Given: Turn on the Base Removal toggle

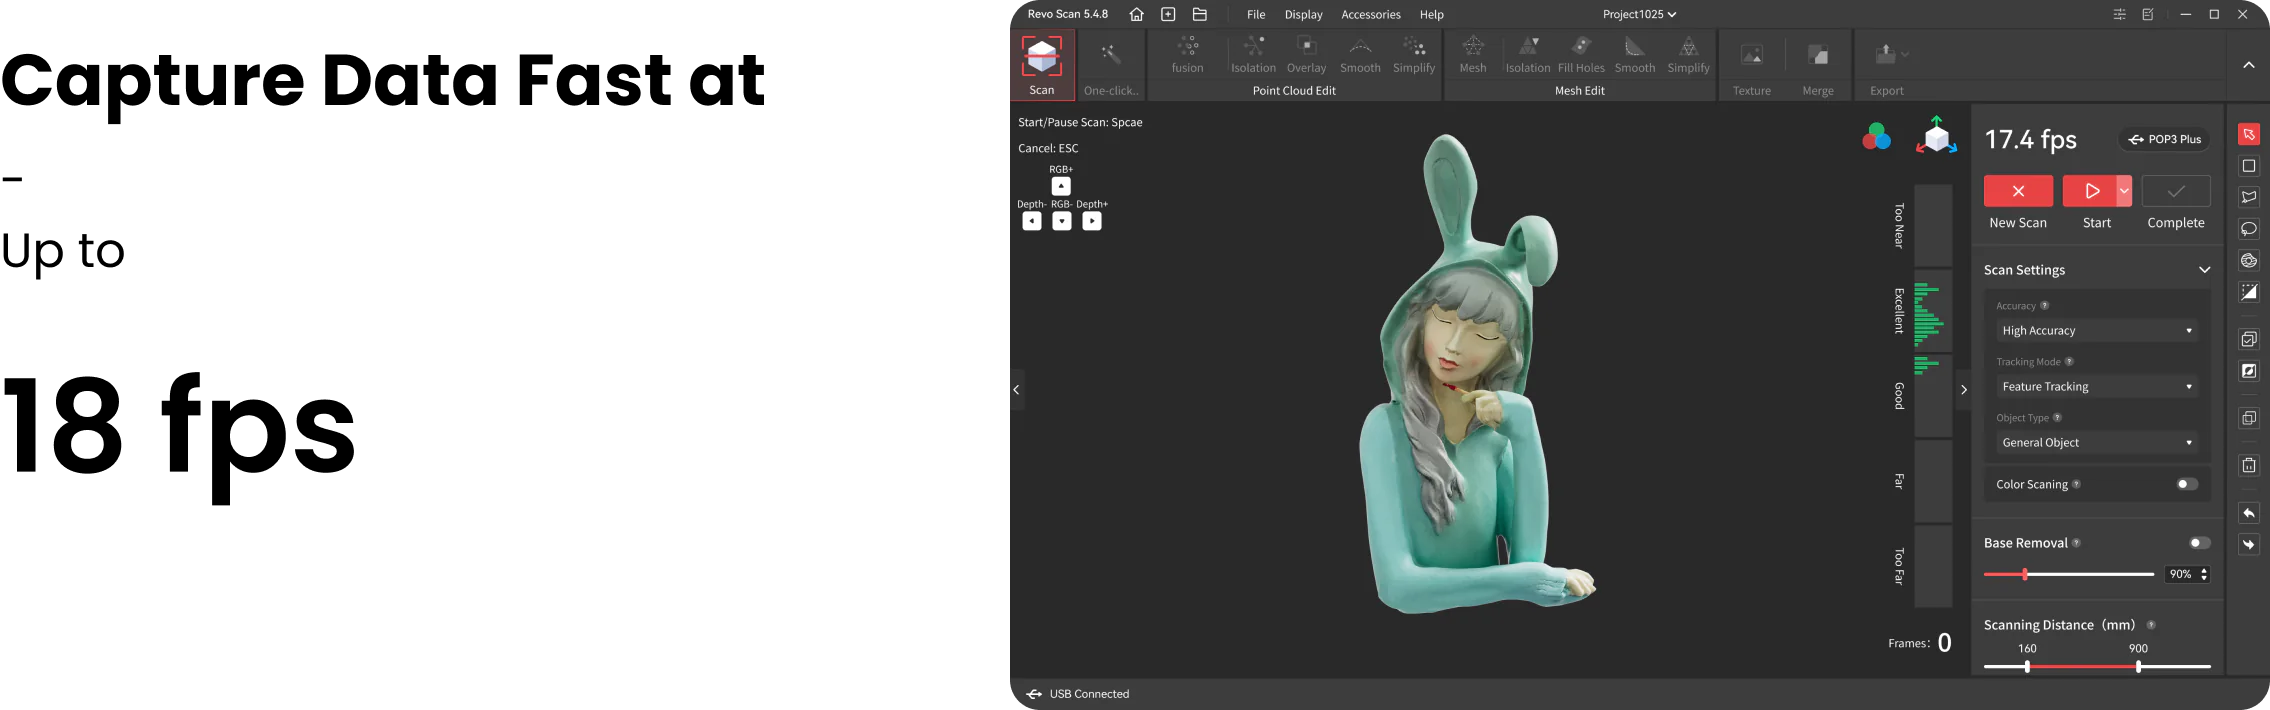Looking at the screenshot, I should 2199,543.
